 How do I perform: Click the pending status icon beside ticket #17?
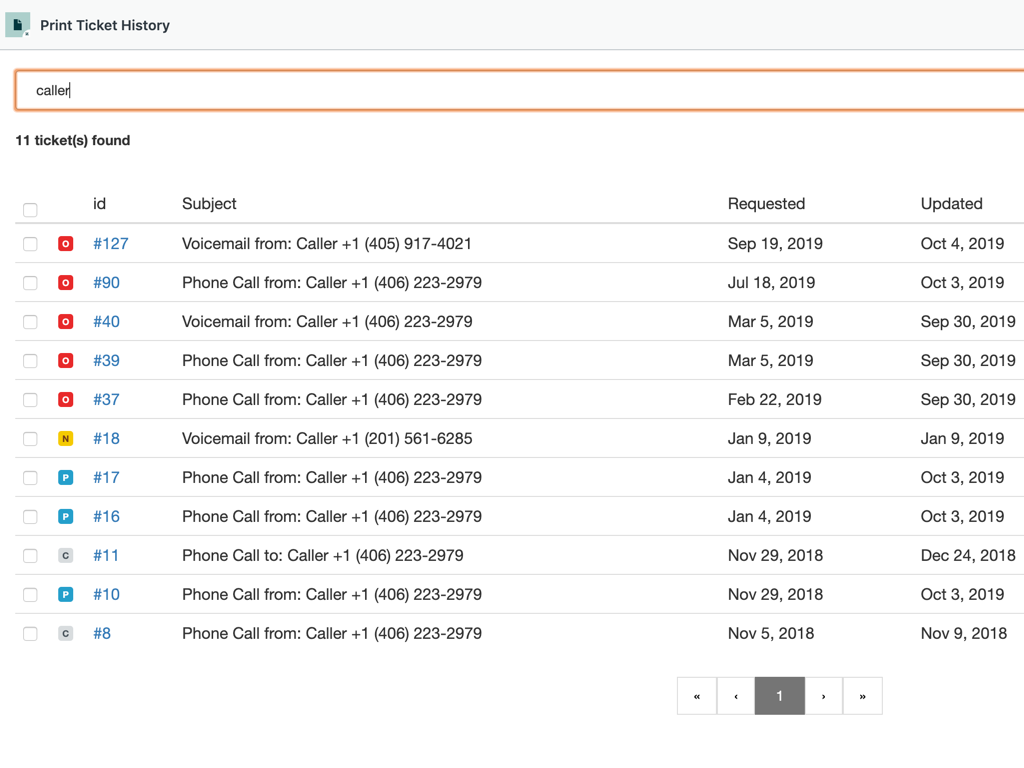(x=65, y=477)
